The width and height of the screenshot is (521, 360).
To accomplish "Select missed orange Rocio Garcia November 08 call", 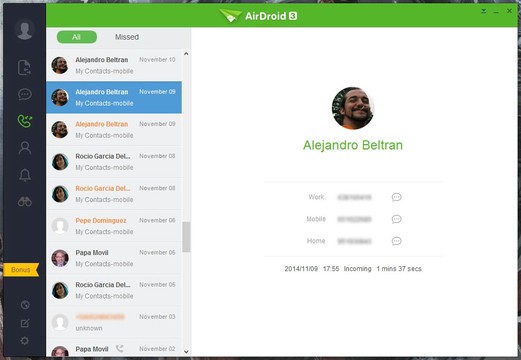I will (x=114, y=194).
